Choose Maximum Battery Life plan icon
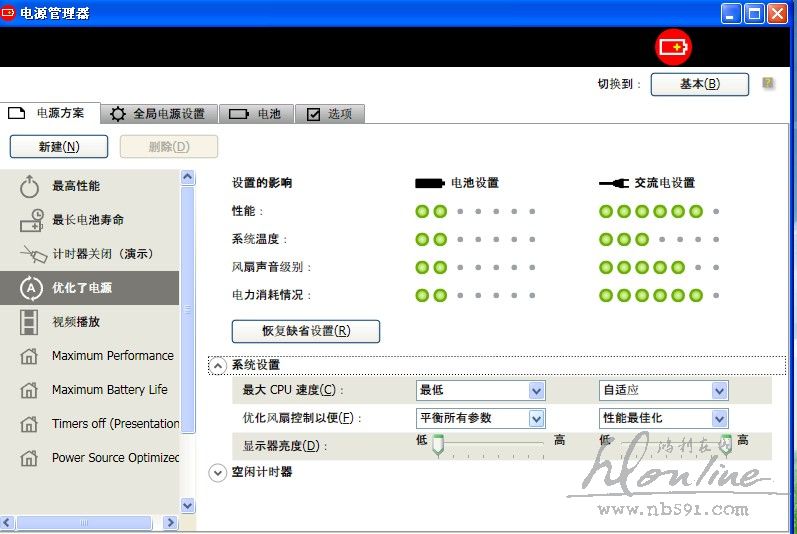 tap(30, 390)
